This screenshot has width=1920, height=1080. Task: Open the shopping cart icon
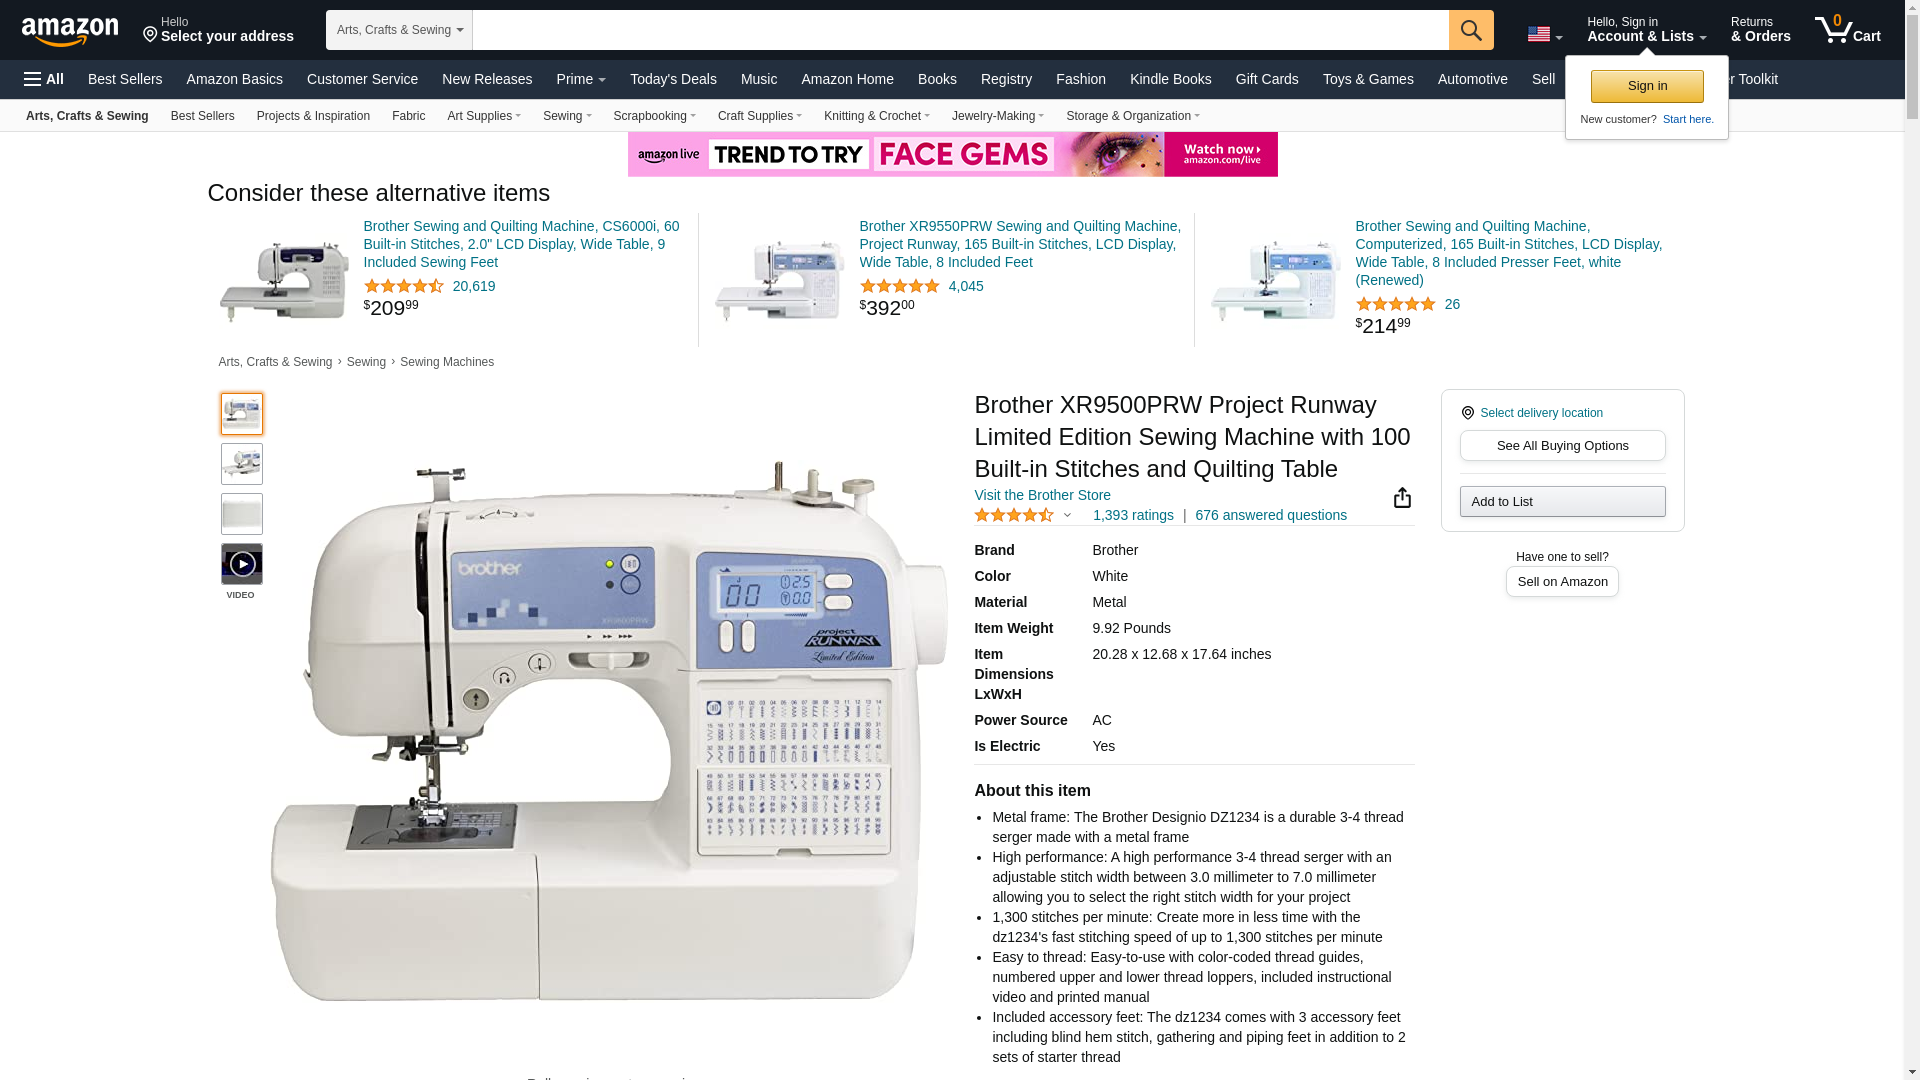point(1847,30)
